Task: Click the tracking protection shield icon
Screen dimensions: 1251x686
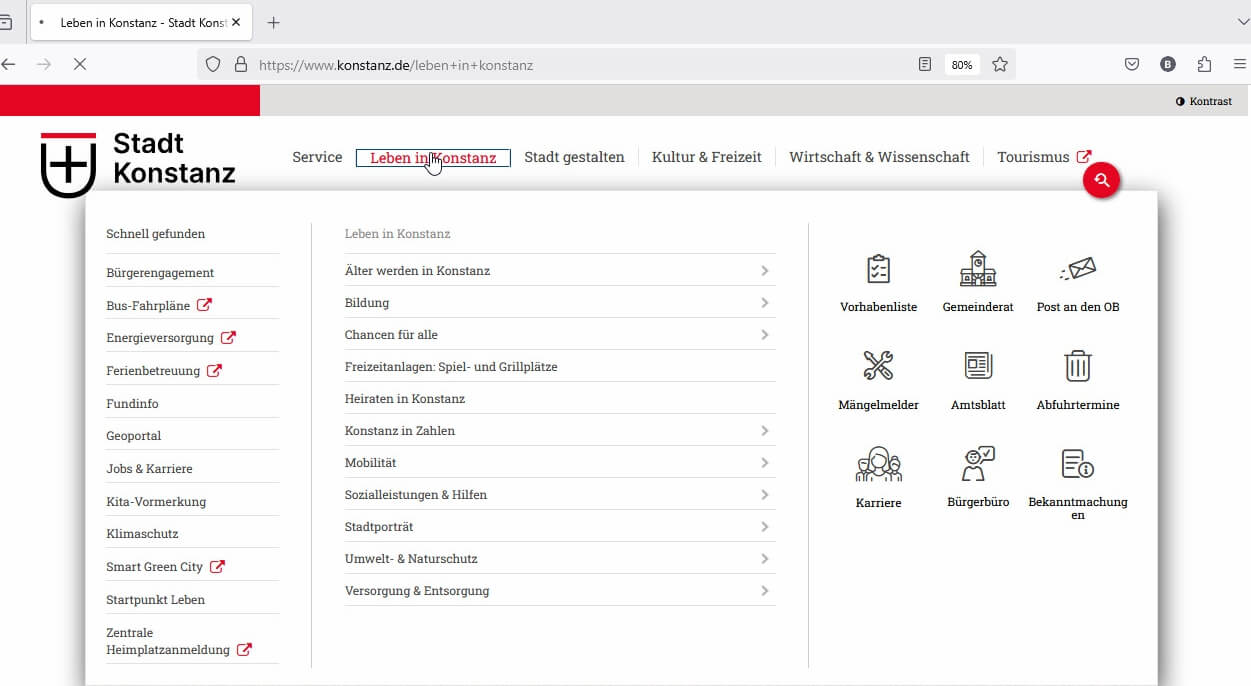Action: click(212, 64)
